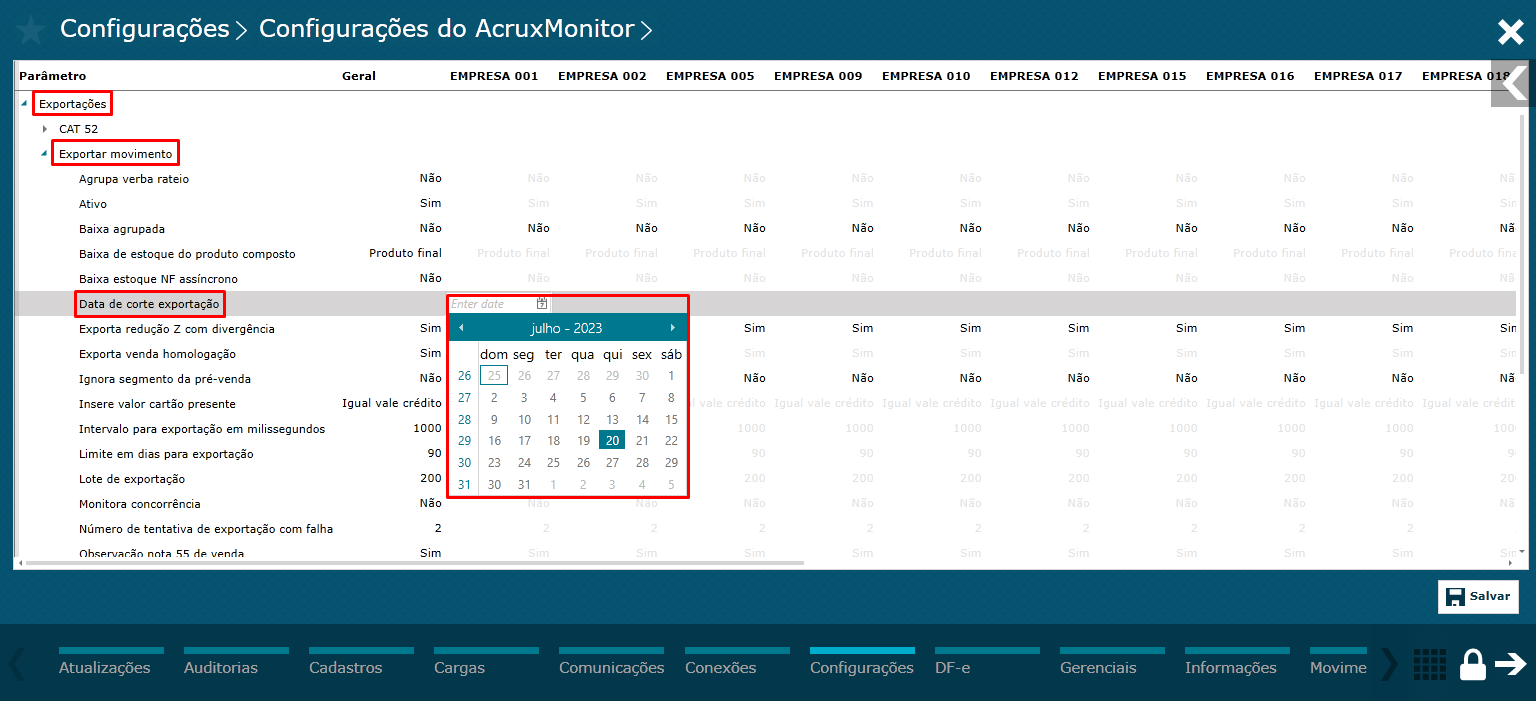
Task: Close the configuration screen with X
Action: [1510, 33]
